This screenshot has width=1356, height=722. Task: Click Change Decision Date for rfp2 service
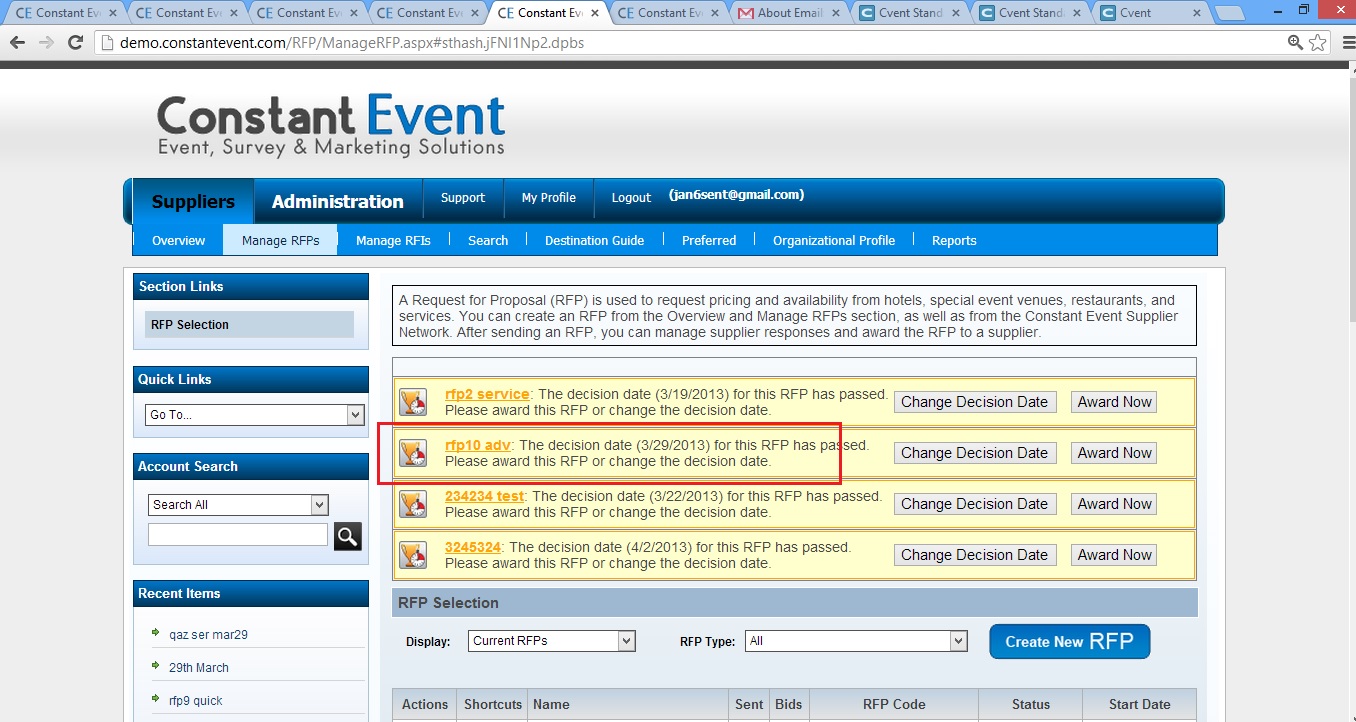click(x=974, y=402)
